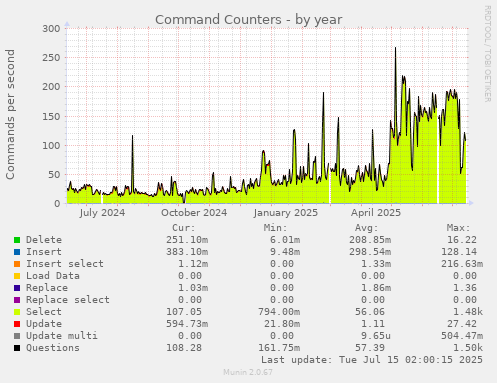497x383 pixels.
Task: Click the Insert max value 128.14
Action: (x=459, y=252)
